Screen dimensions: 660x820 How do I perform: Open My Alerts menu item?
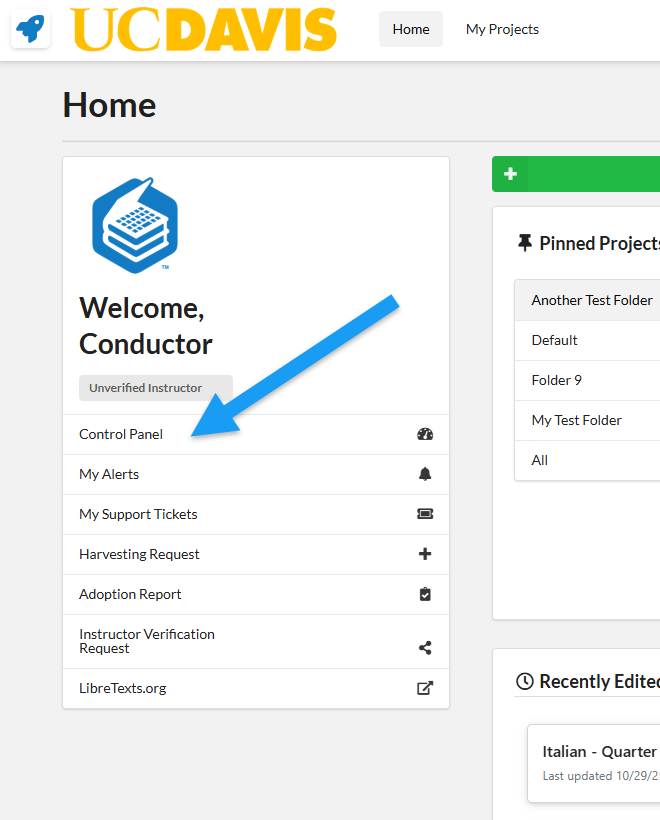tap(256, 474)
